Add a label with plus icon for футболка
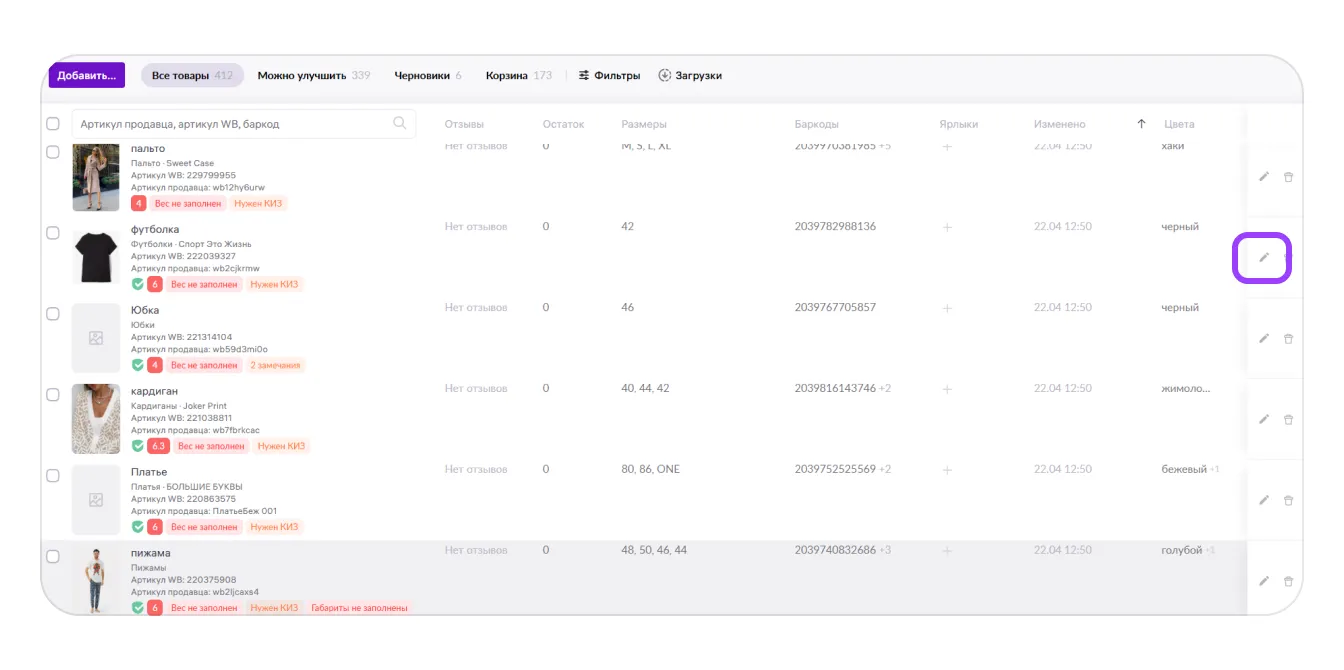The height and width of the screenshot is (670, 1344). pos(947,227)
